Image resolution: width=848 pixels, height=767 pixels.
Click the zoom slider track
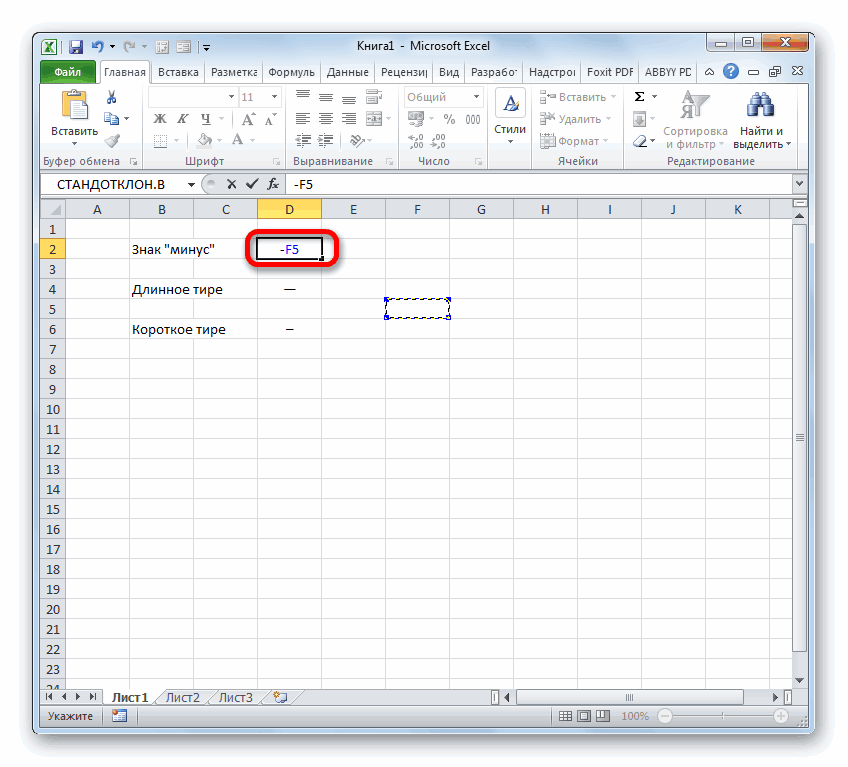point(723,716)
